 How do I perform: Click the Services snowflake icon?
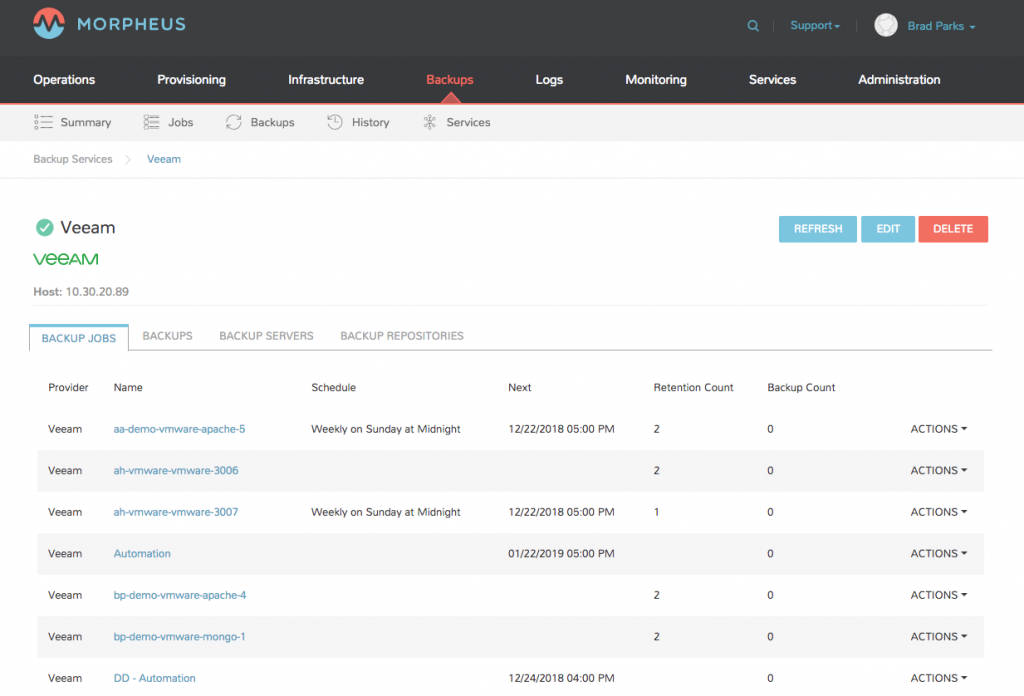(x=430, y=121)
